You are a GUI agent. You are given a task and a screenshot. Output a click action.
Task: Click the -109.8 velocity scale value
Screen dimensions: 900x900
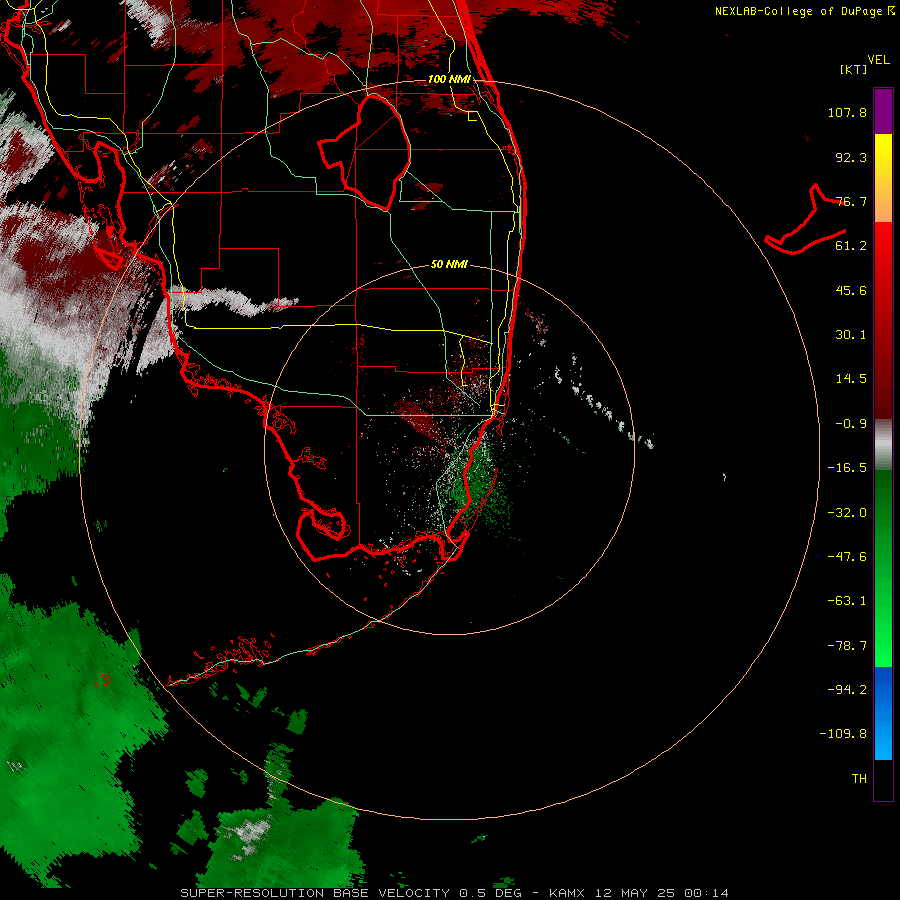pos(843,734)
